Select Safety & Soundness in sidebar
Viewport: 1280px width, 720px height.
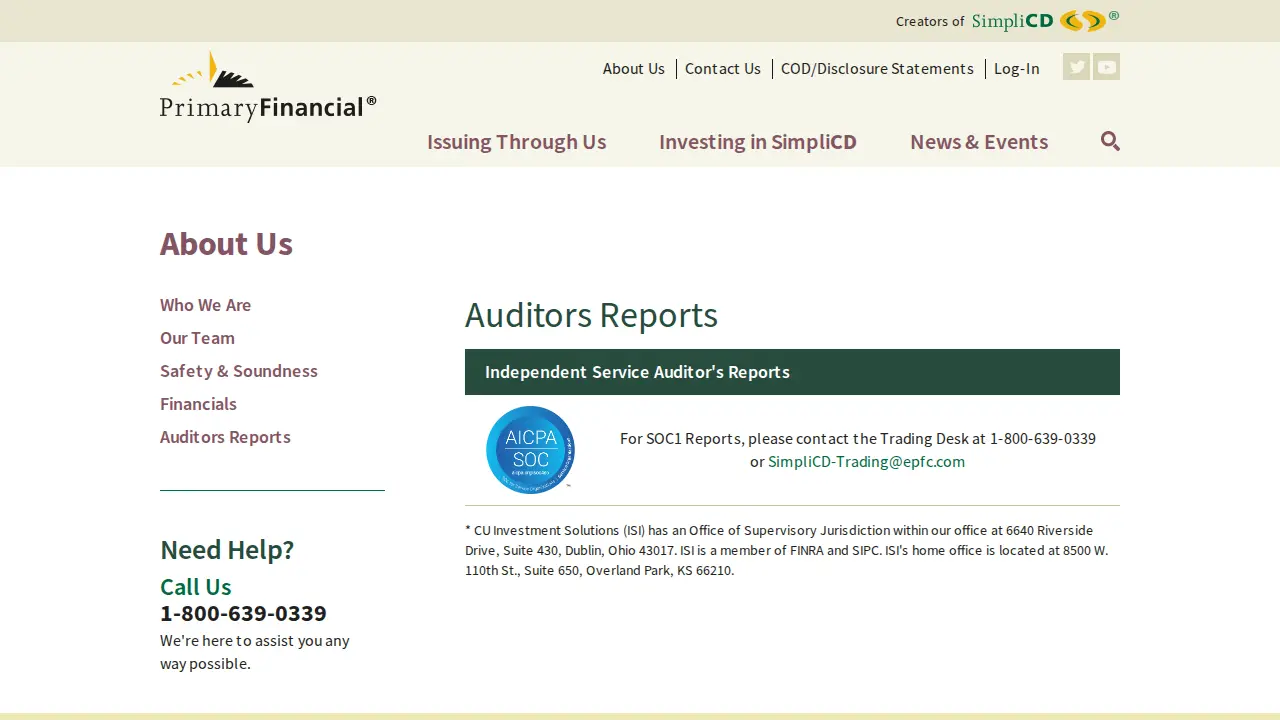click(239, 371)
